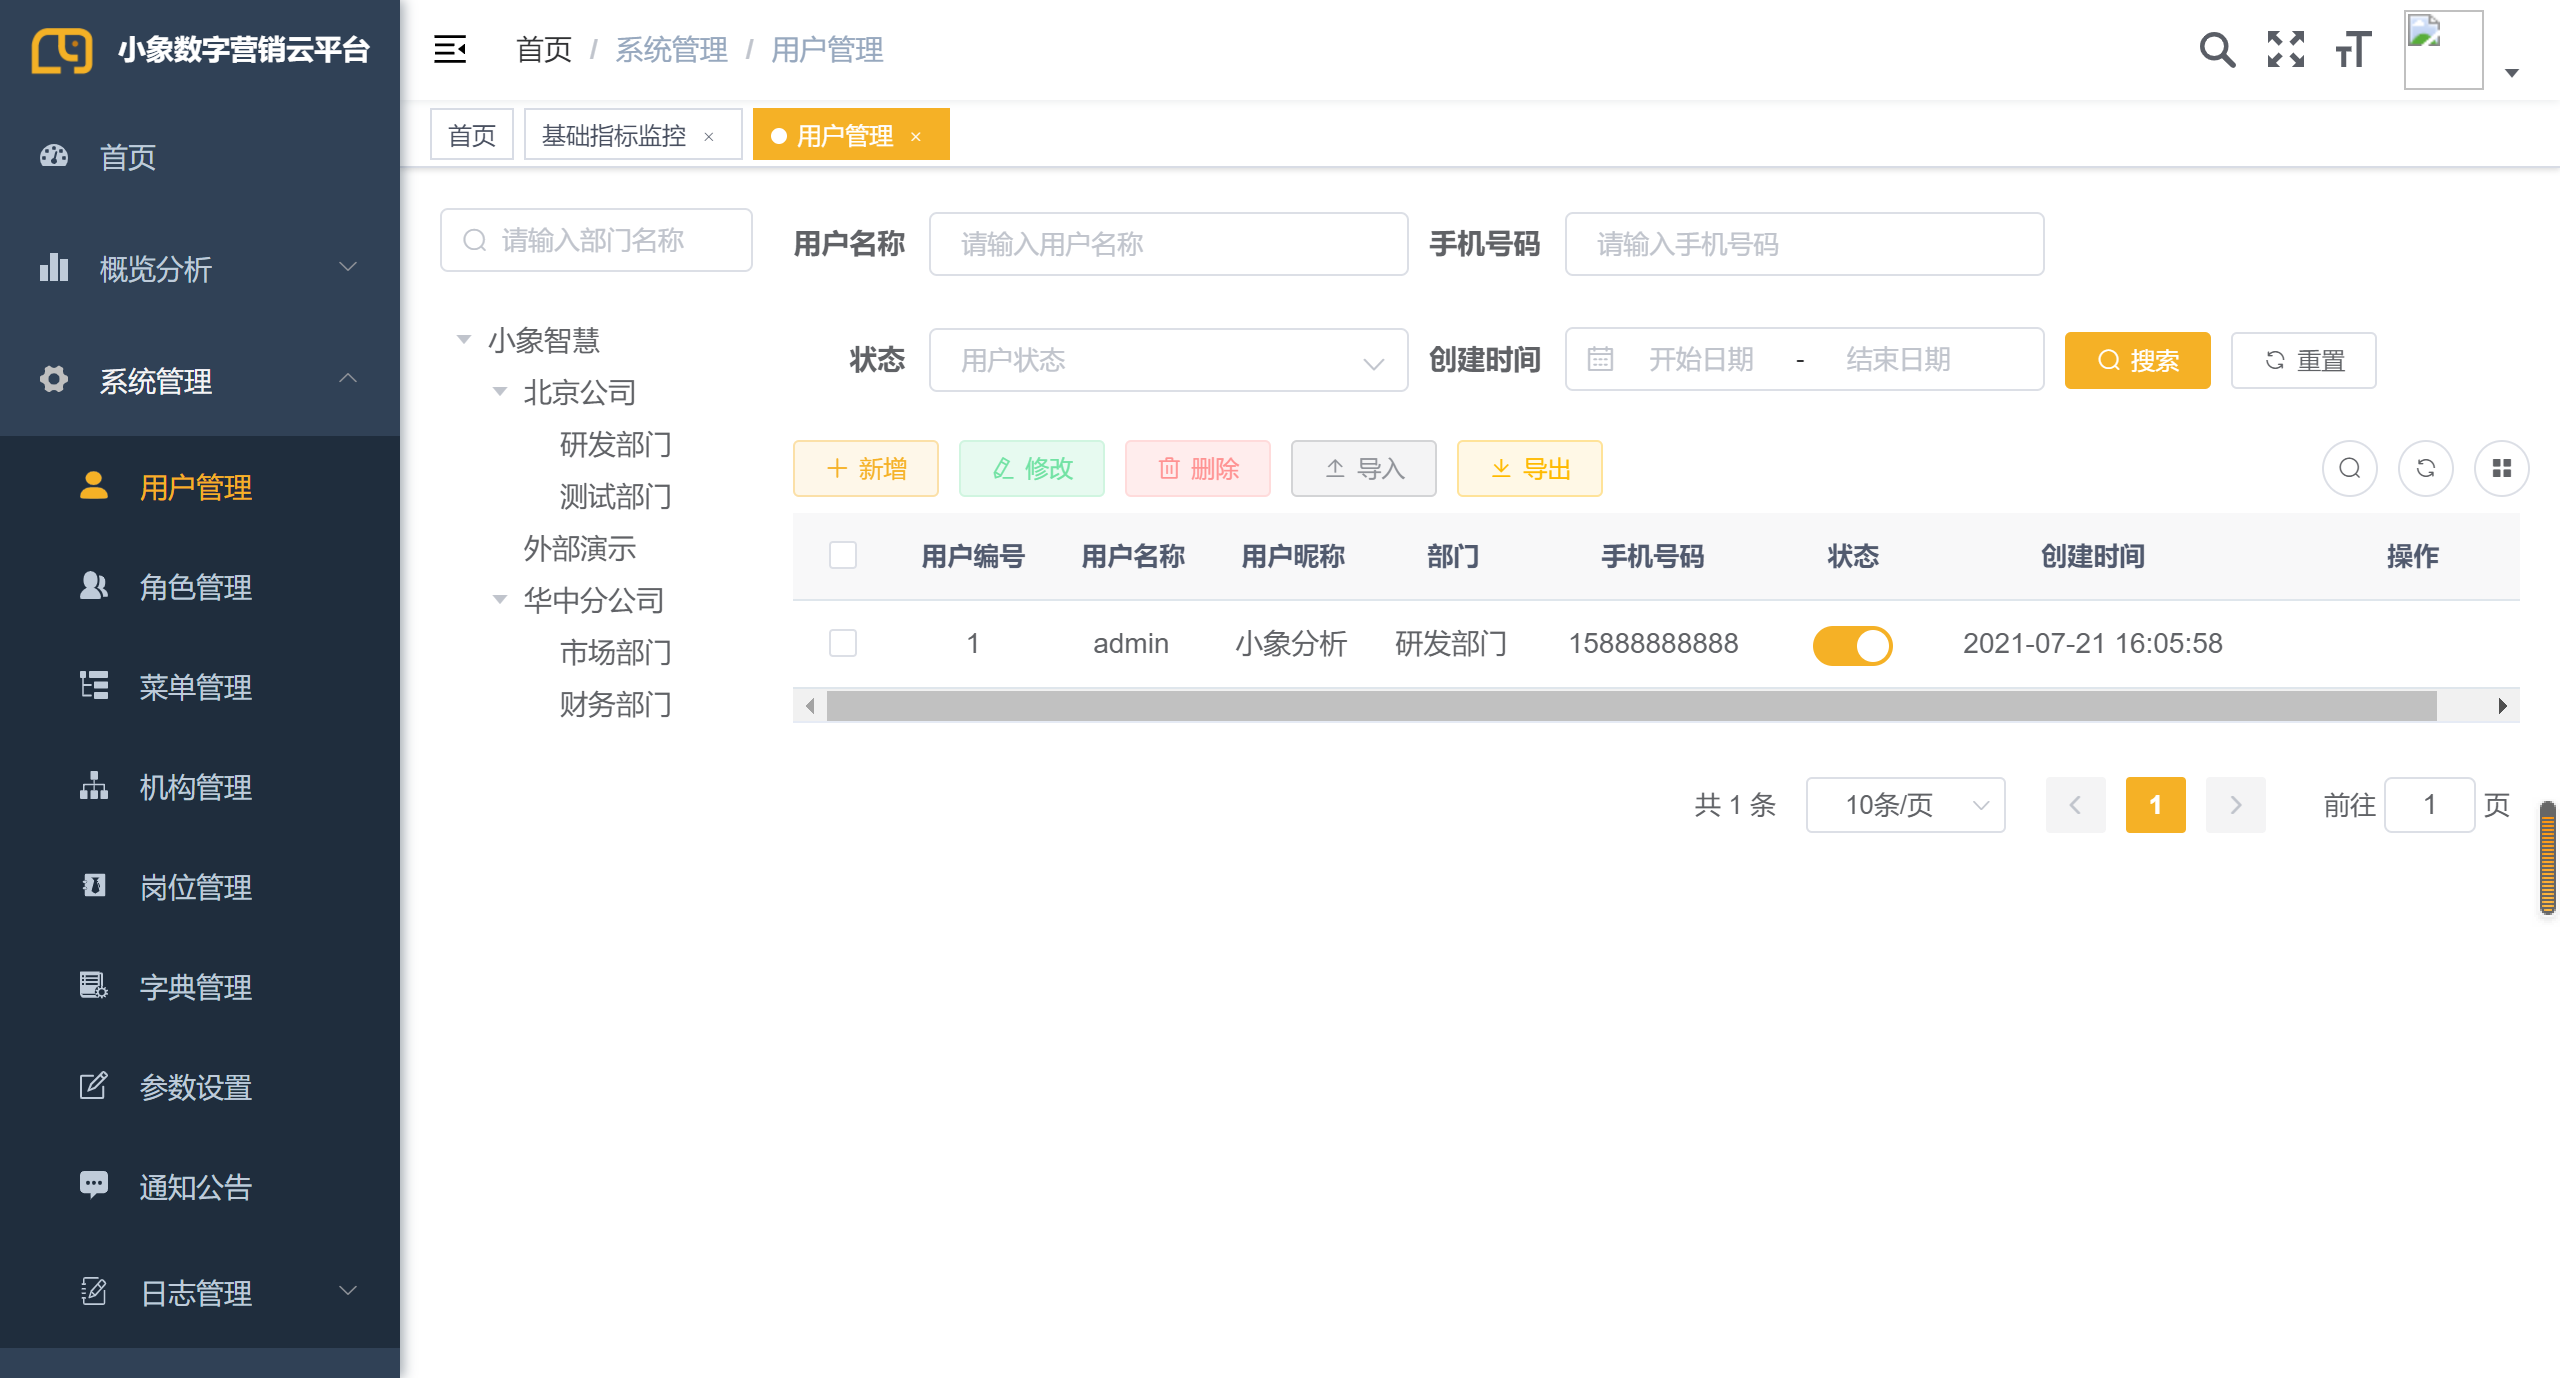
Task: Click the 新增 button
Action: (x=865, y=468)
